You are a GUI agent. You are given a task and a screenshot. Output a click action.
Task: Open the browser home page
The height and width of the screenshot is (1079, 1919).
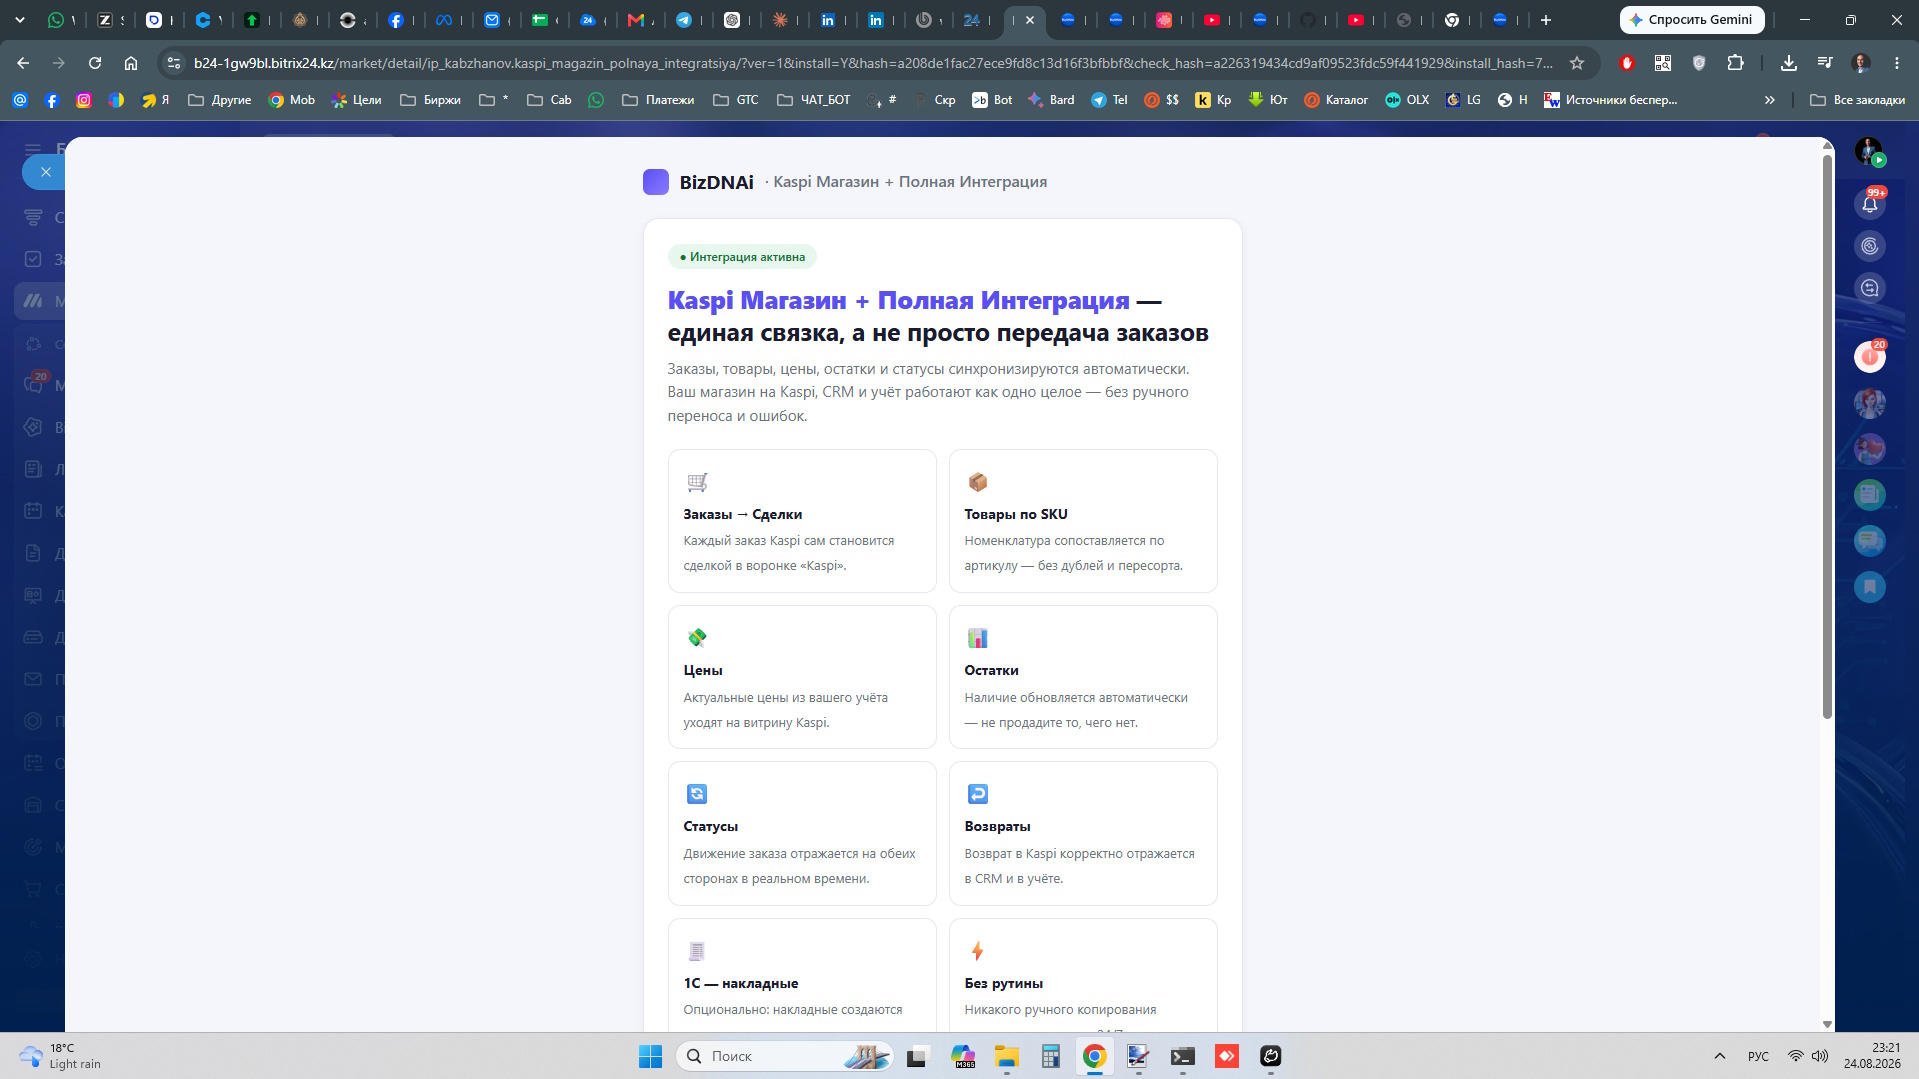pos(131,63)
